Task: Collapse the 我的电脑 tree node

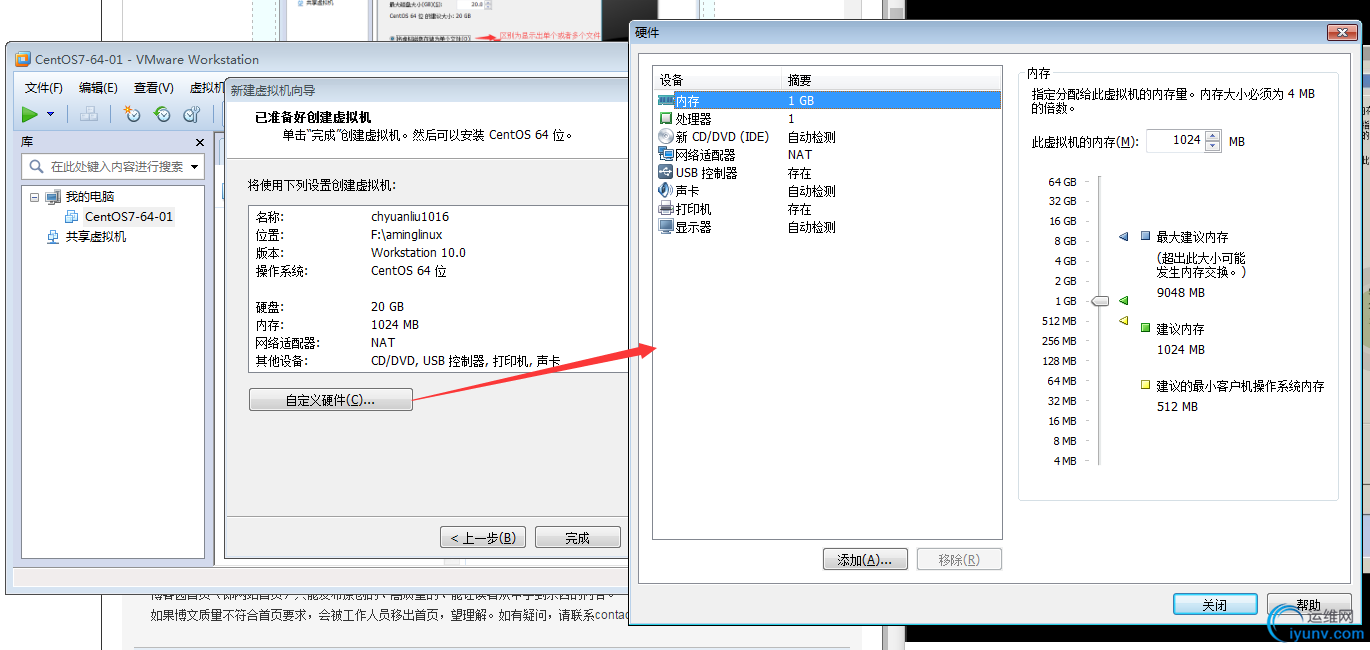Action: (x=35, y=197)
